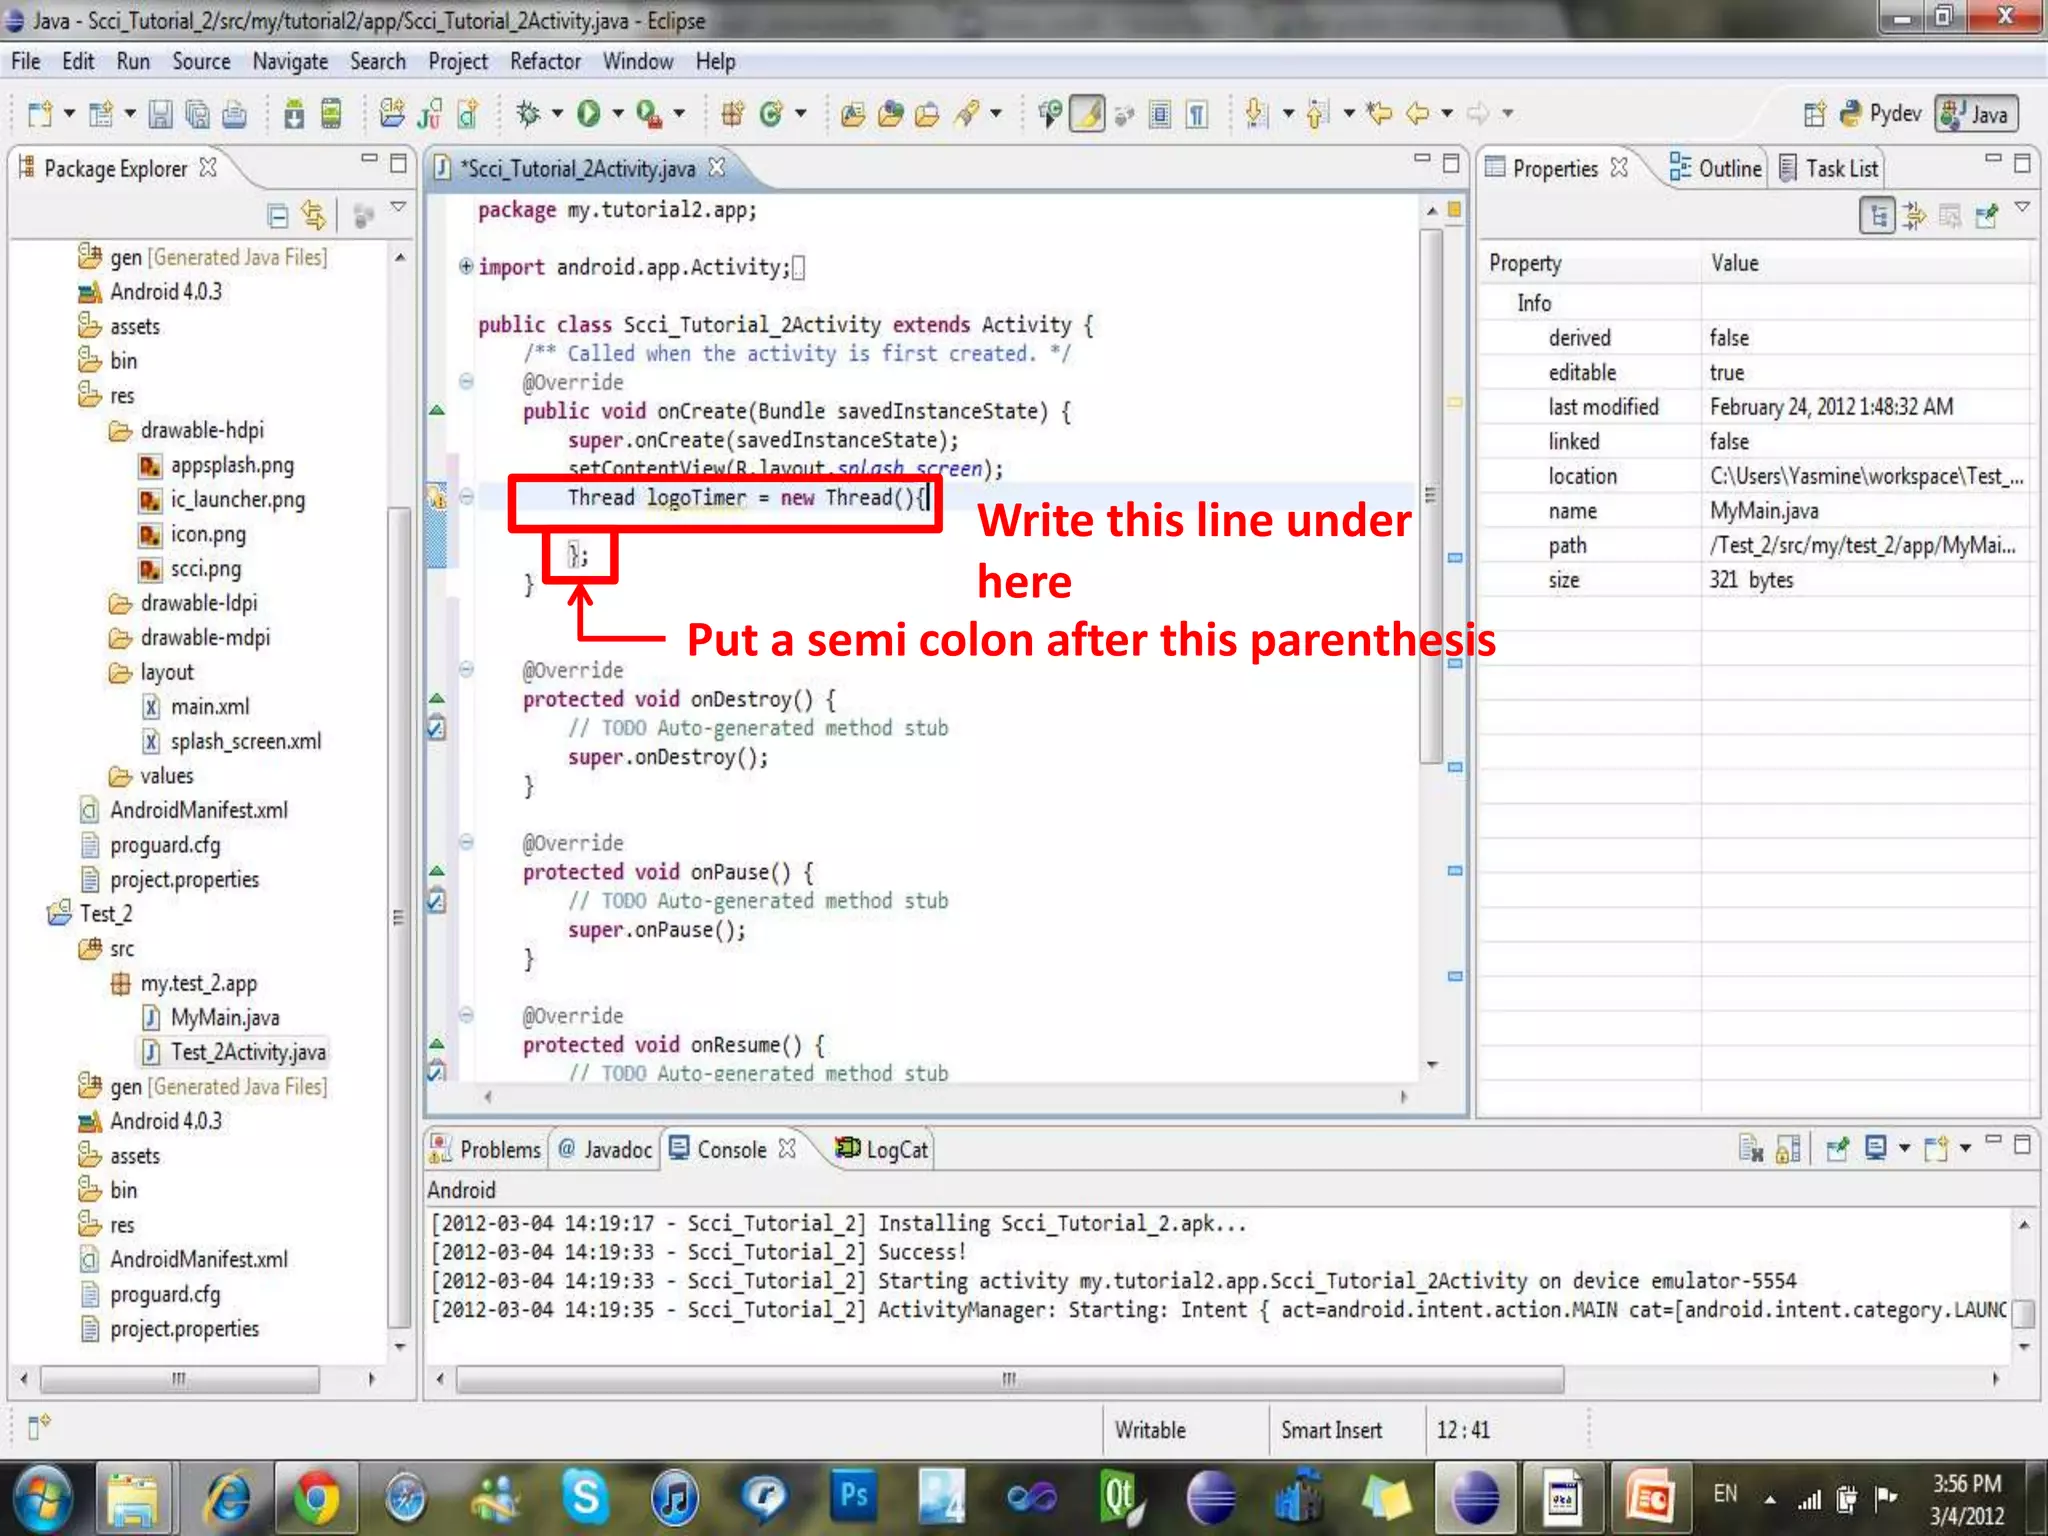Click the Save All toolbar icon
Viewport: 2048px width, 1536px height.
coord(197,114)
